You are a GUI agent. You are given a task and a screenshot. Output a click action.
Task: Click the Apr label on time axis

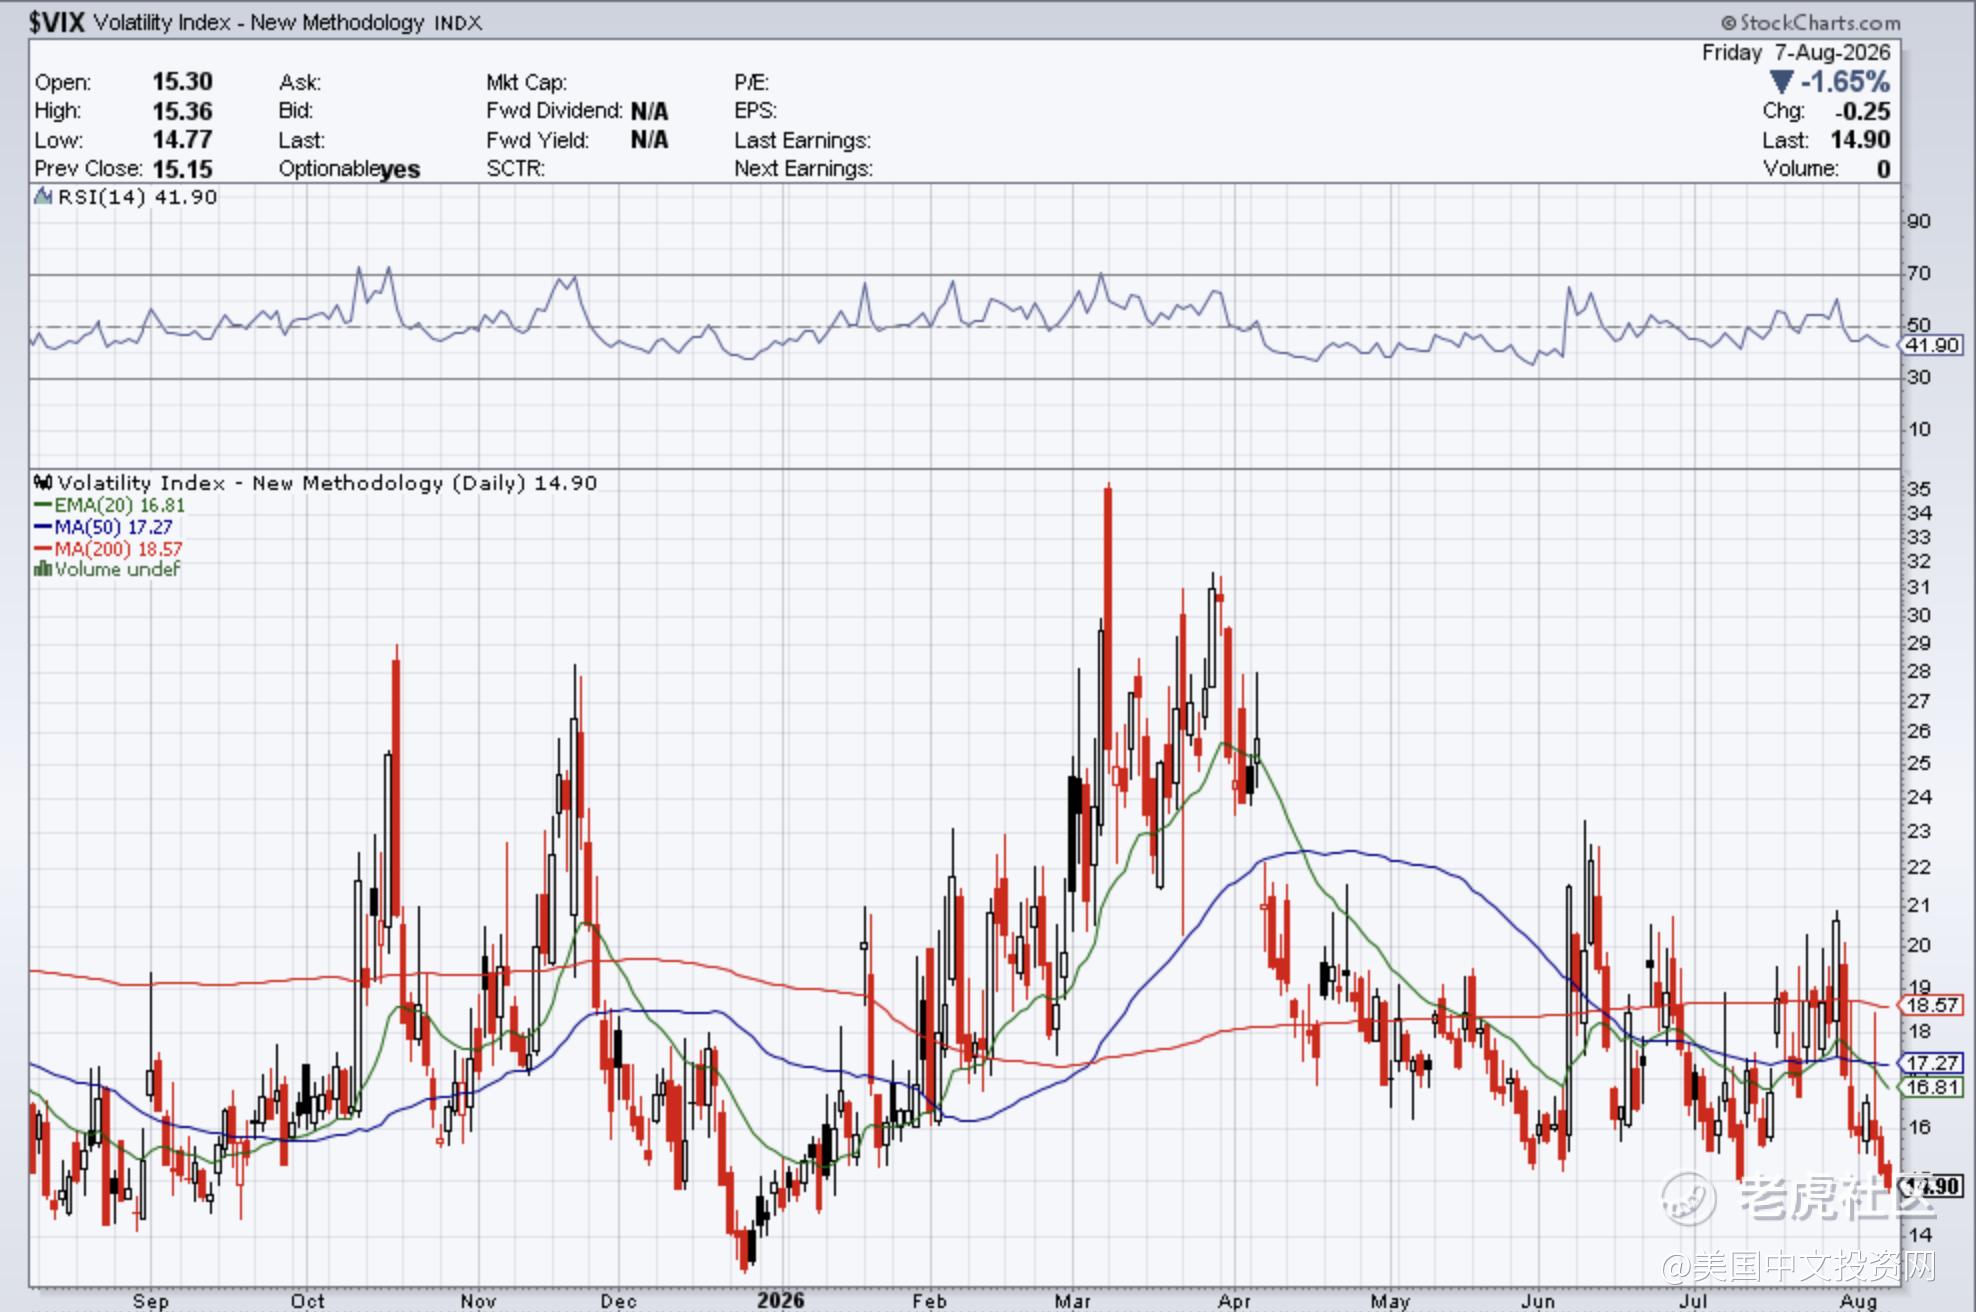[x=1235, y=1300]
